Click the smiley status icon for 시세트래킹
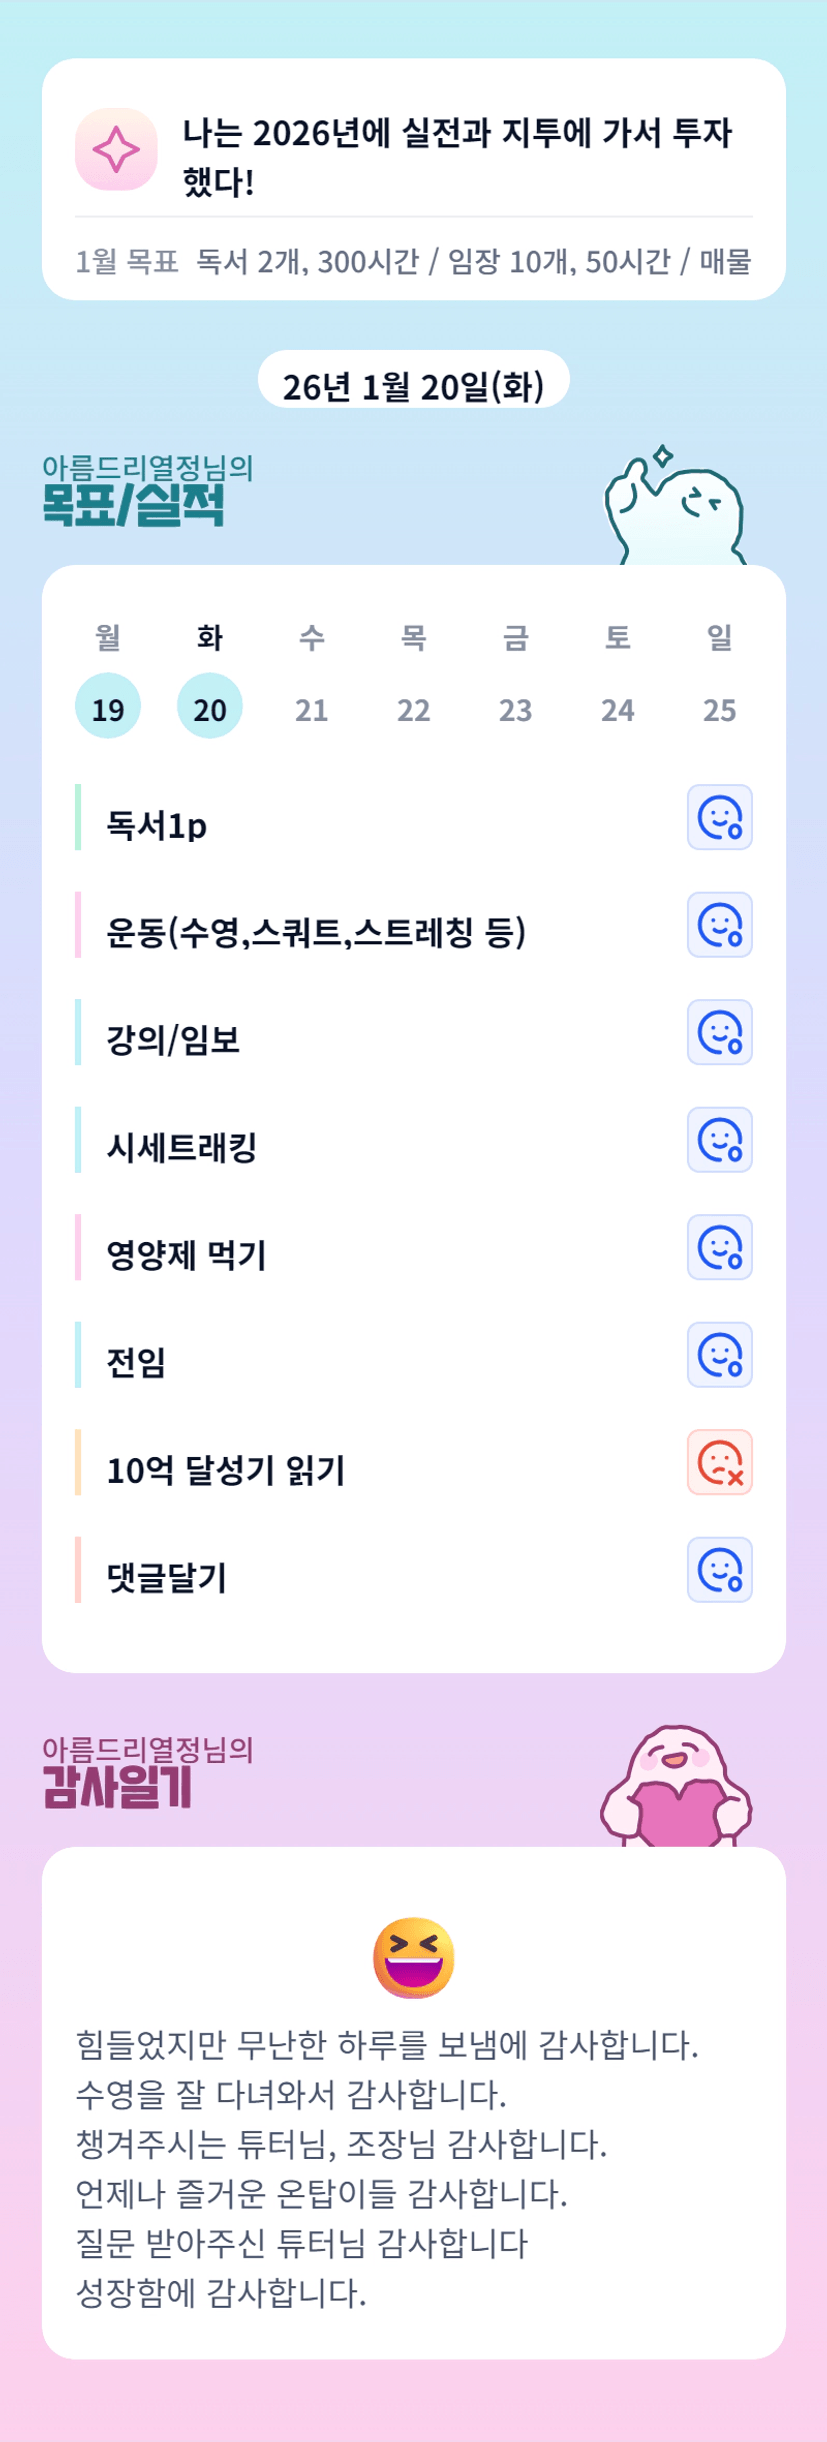This screenshot has height=2442, width=827. [x=719, y=1139]
